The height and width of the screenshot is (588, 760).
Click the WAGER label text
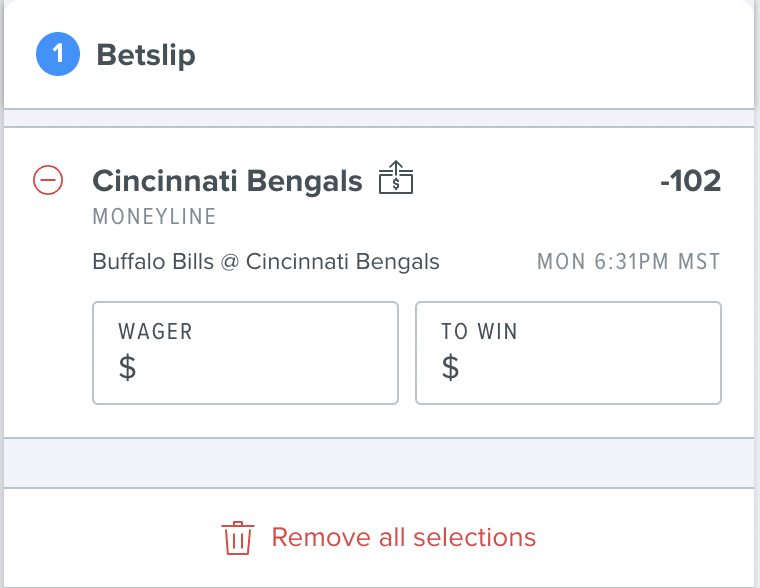156,332
